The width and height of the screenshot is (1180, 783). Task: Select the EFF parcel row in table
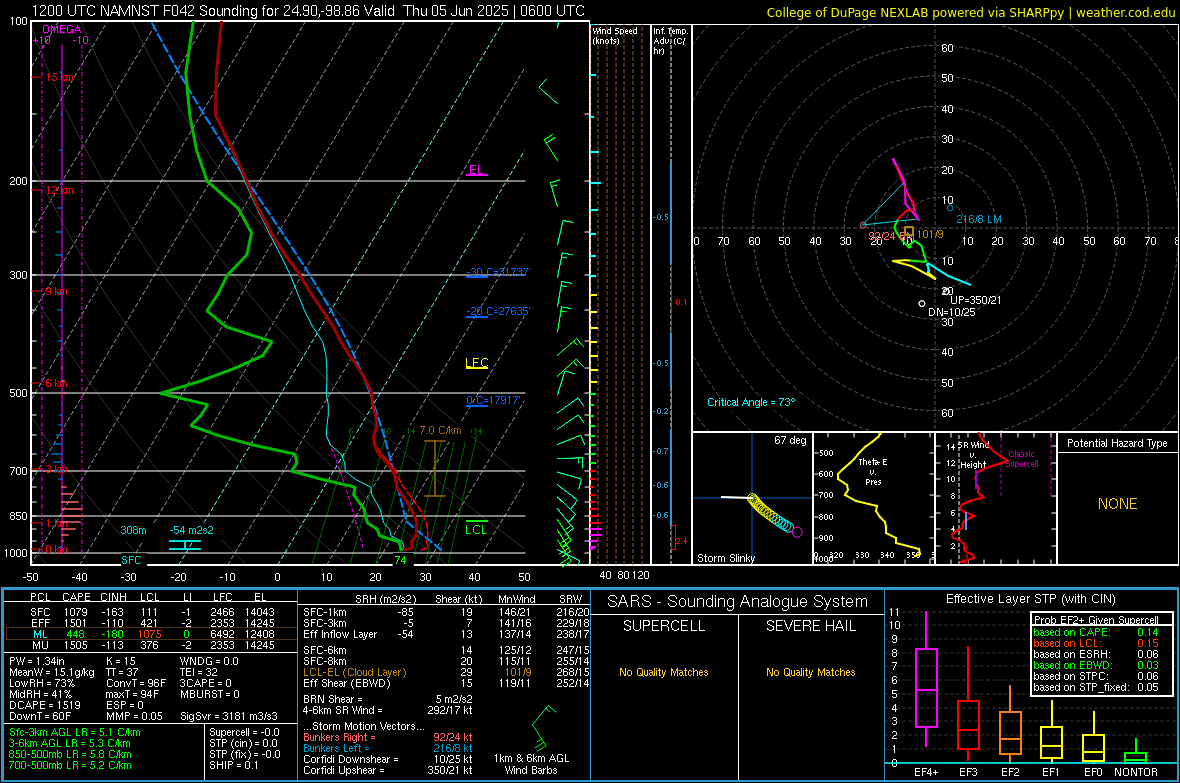point(151,623)
